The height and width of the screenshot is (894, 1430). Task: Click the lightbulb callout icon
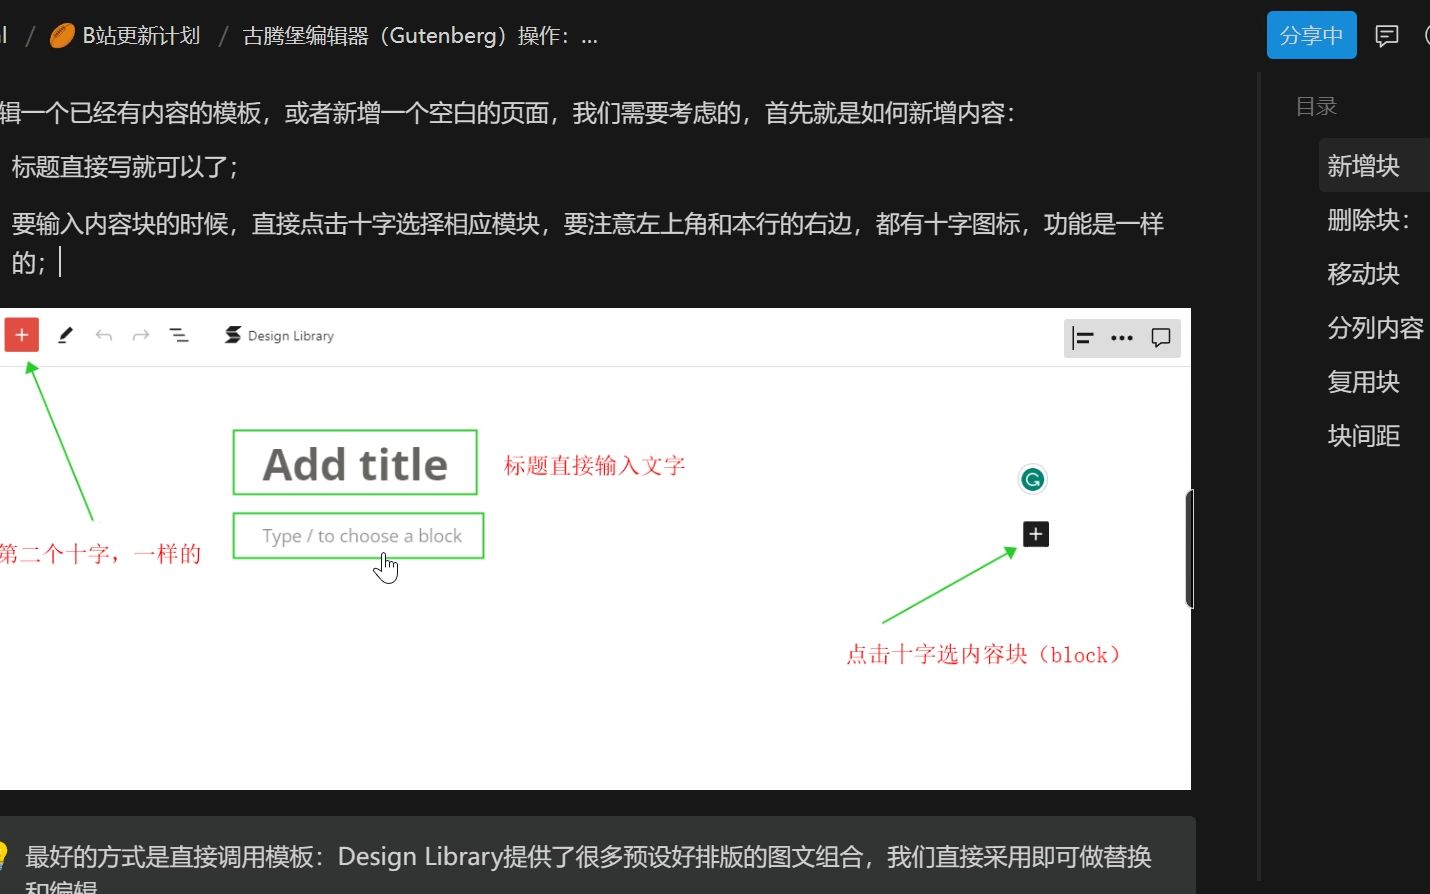point(3,856)
